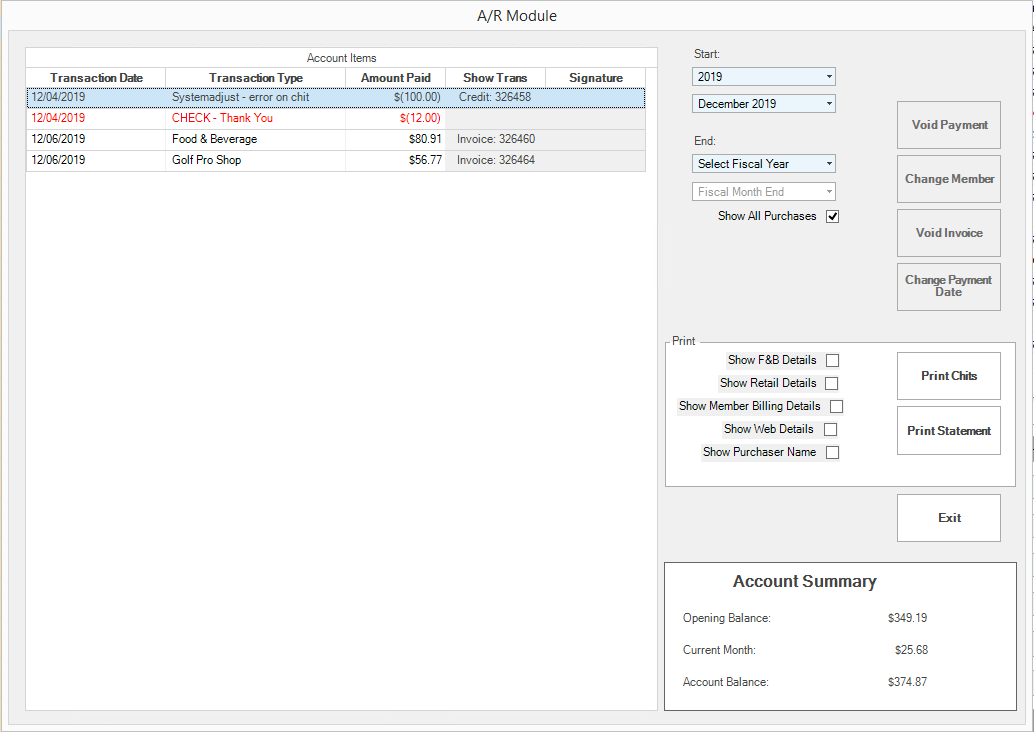Screen dimensions: 1034x732
Task: Enable Show Purchaser Name checkbox
Action: pos(832,452)
